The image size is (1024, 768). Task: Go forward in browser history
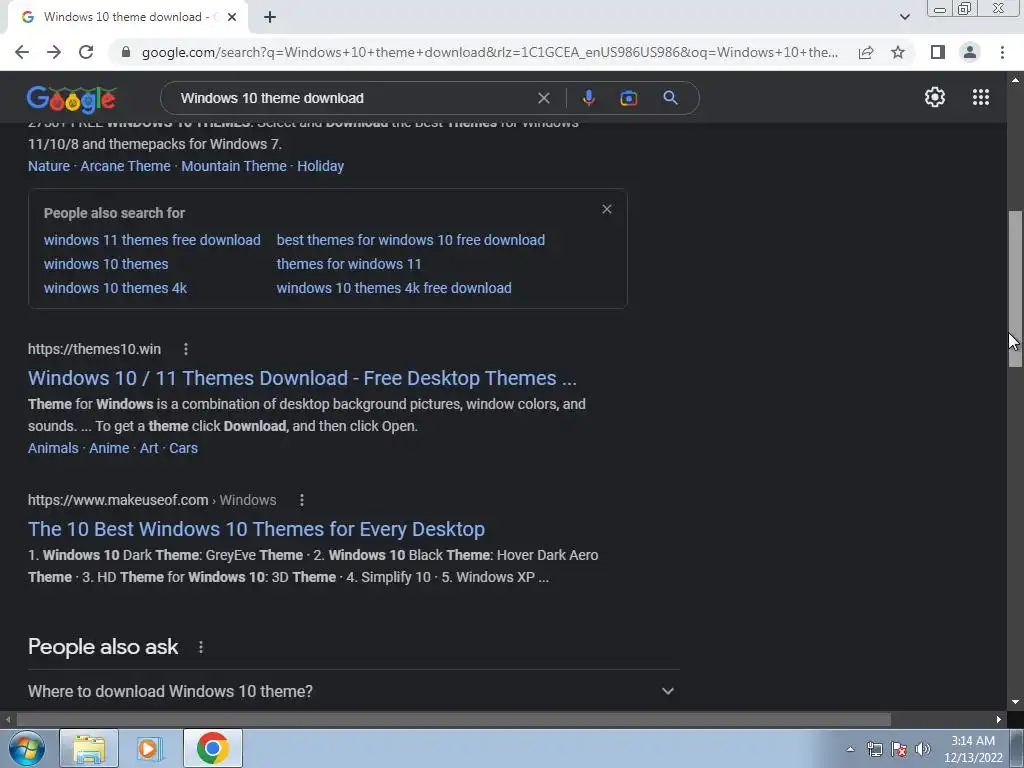(54, 52)
